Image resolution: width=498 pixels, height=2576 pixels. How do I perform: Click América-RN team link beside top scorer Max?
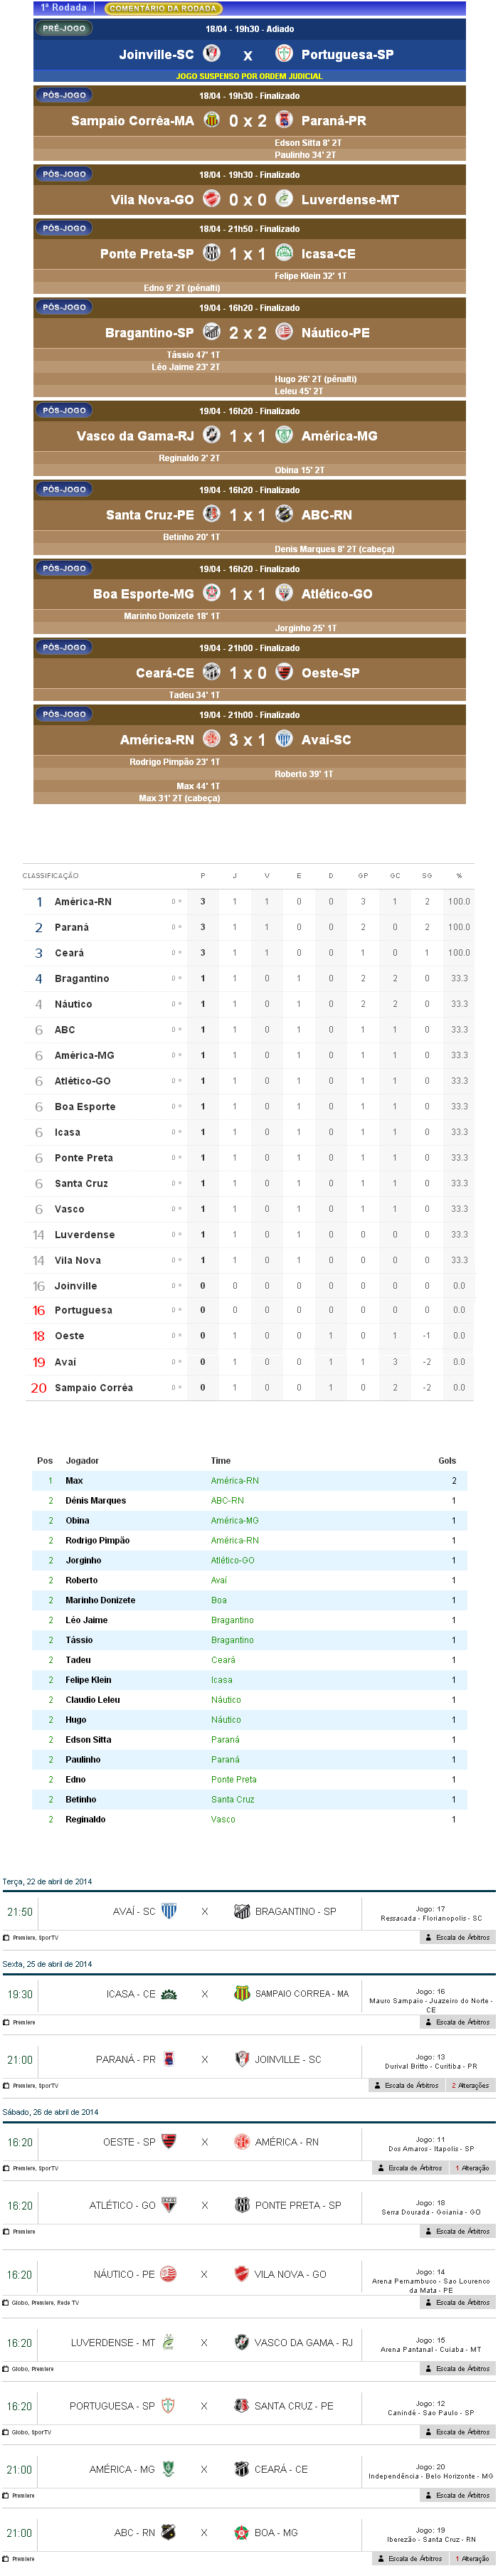click(x=234, y=1480)
